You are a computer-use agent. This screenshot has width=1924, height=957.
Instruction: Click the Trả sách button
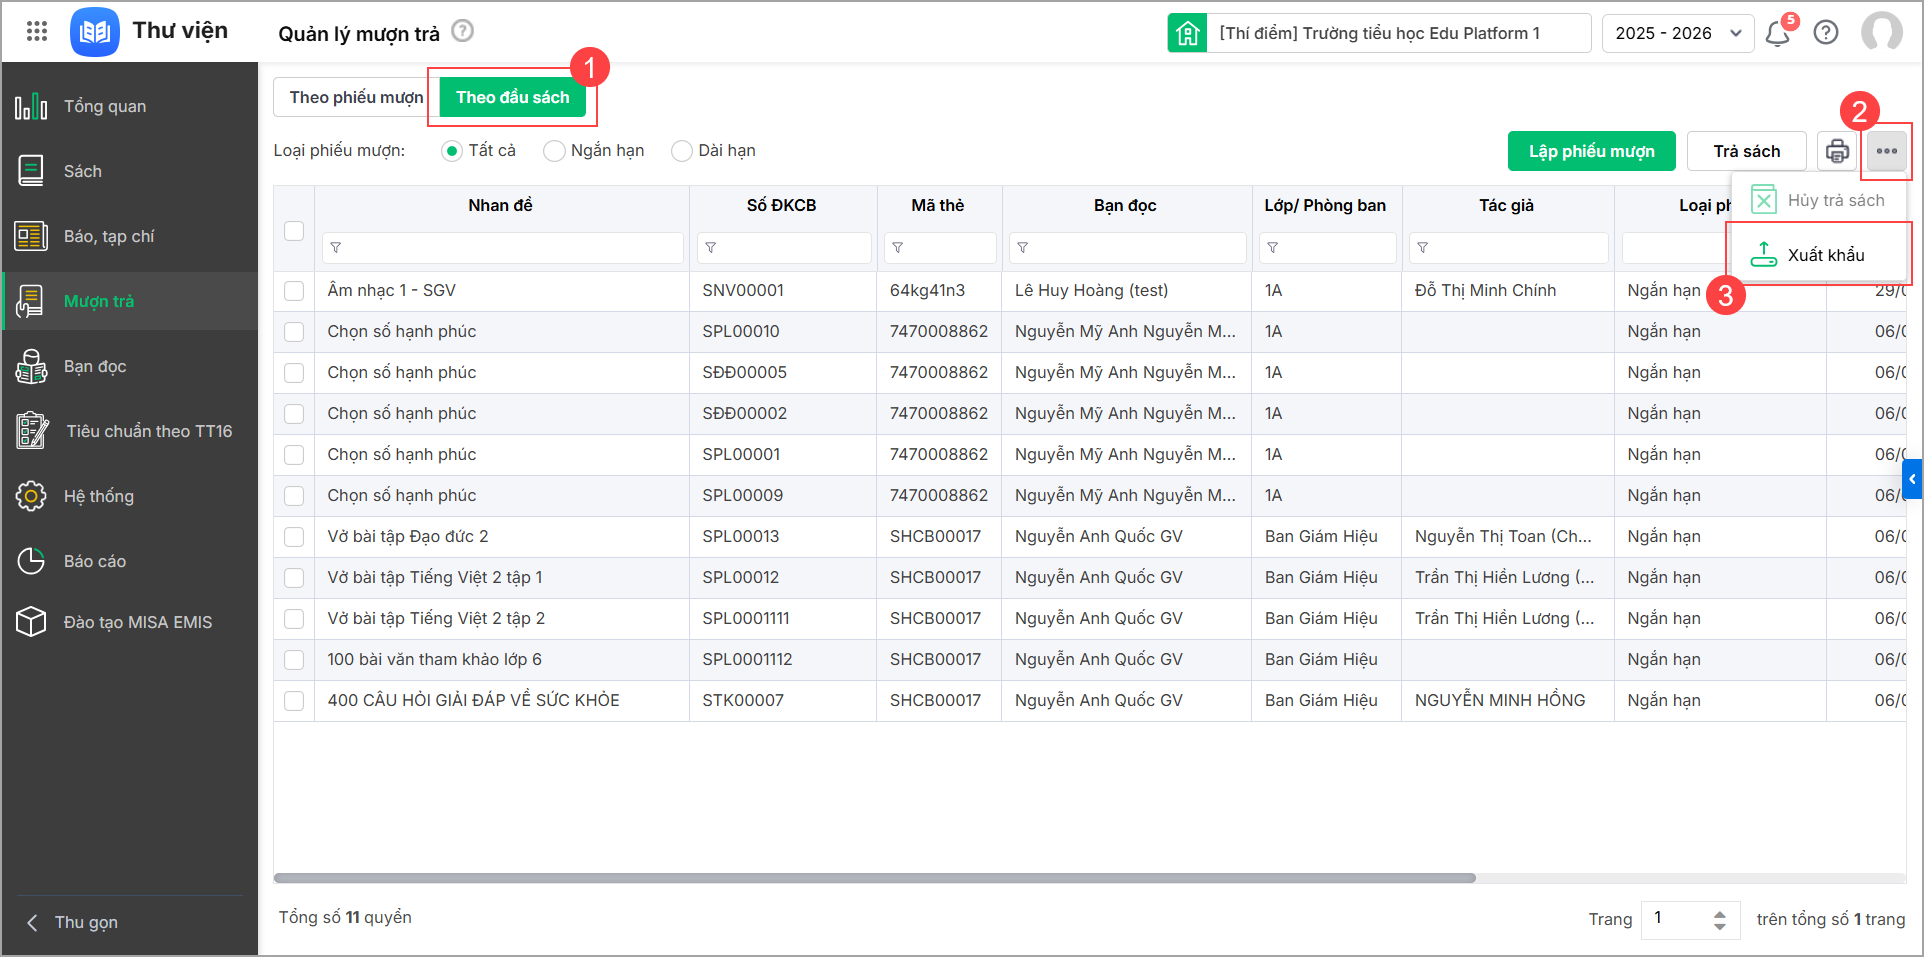1747,151
